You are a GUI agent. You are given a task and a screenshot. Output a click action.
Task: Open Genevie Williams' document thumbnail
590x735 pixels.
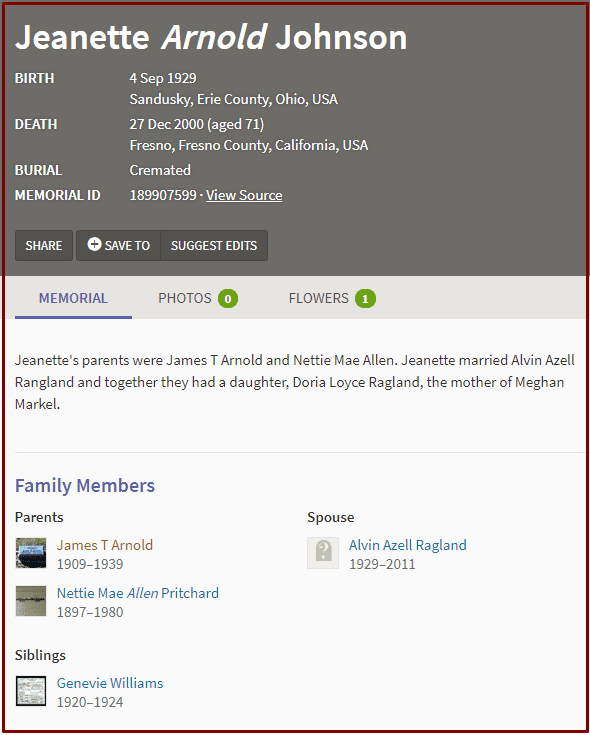(31, 691)
